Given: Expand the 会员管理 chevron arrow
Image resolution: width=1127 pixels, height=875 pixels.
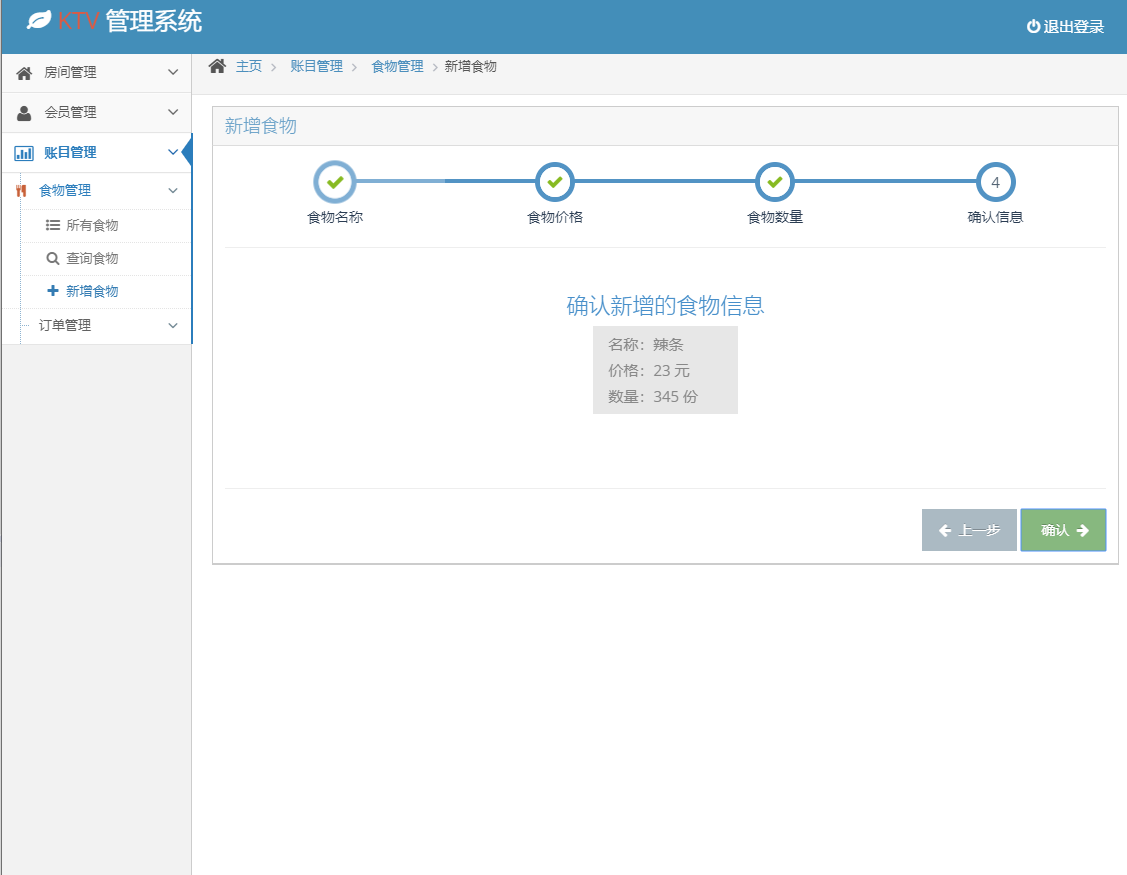Looking at the screenshot, I should (173, 113).
